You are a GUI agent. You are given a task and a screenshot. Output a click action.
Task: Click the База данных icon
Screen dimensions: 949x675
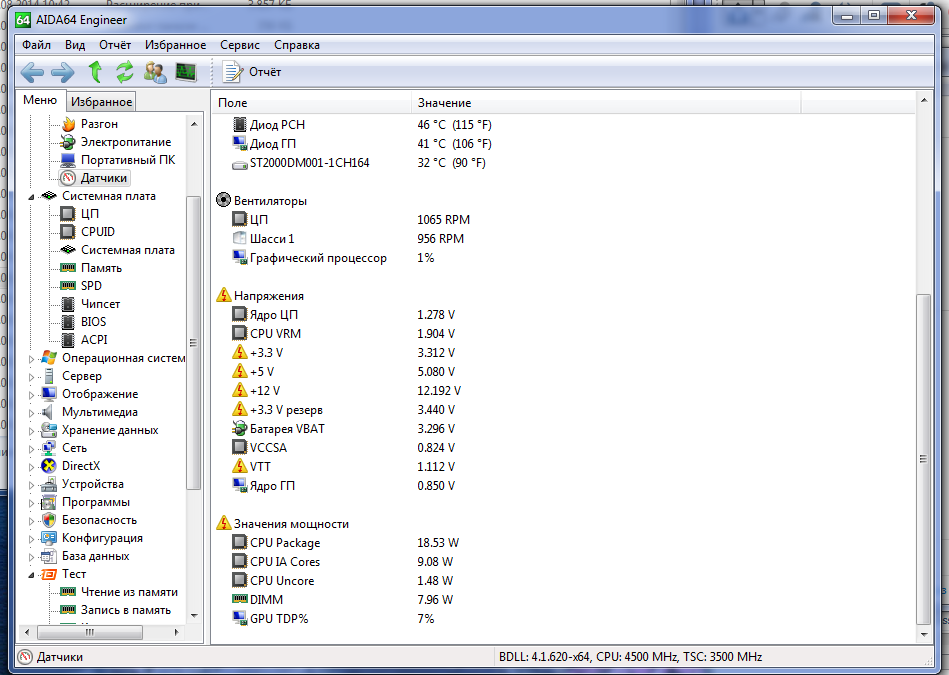[48, 556]
